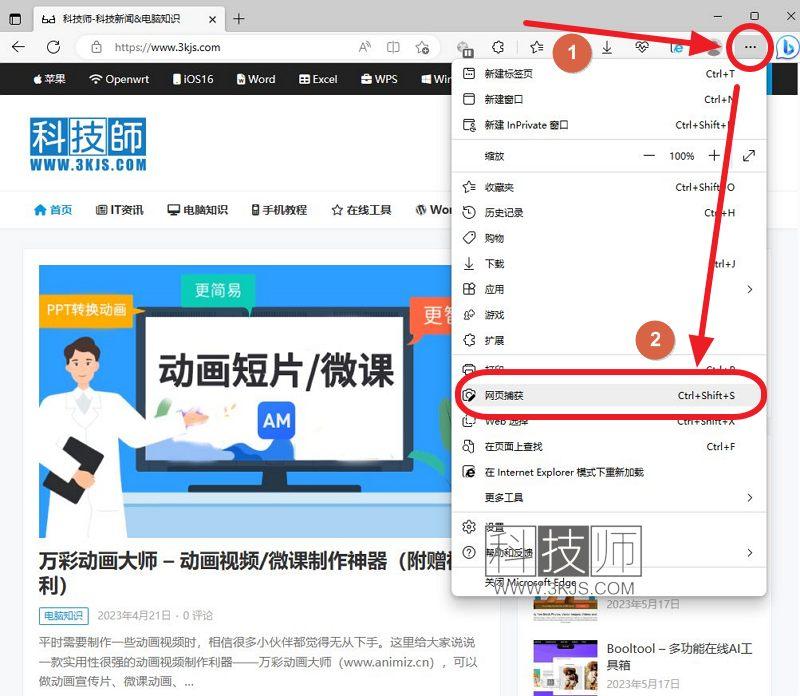
Task: Click the browser back arrow
Action: point(18,47)
